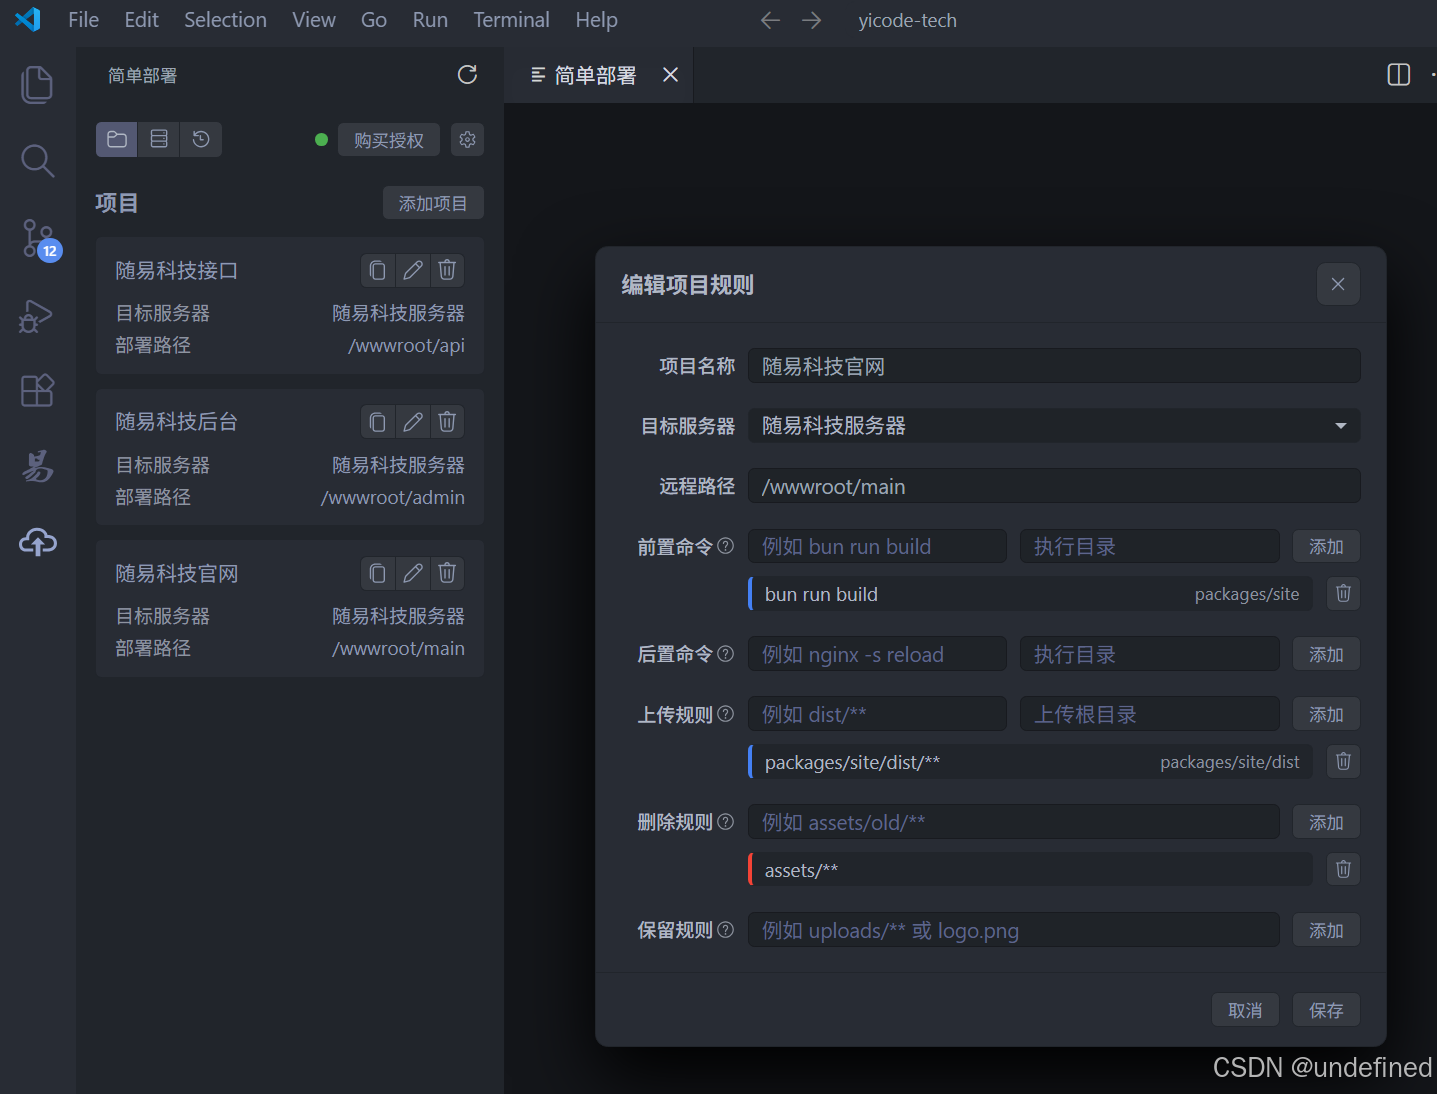
Task: Open the Run and Debug view
Action: tap(37, 316)
